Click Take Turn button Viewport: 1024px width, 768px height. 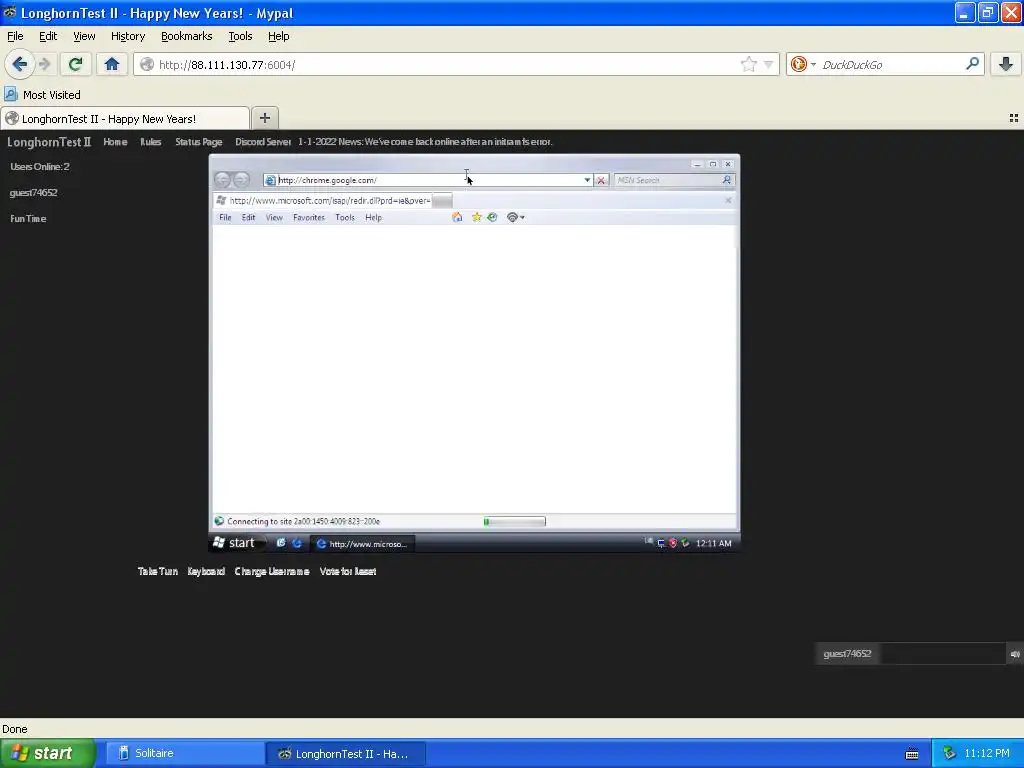tap(157, 571)
